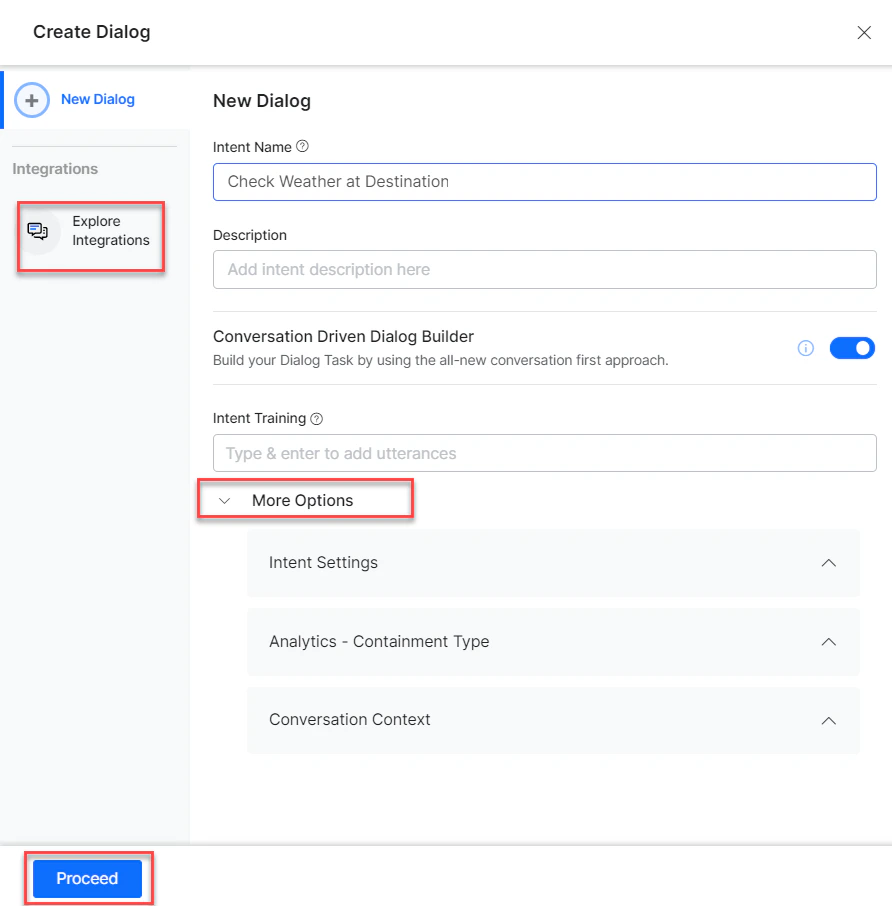Click the Intent Name input field

click(x=544, y=182)
